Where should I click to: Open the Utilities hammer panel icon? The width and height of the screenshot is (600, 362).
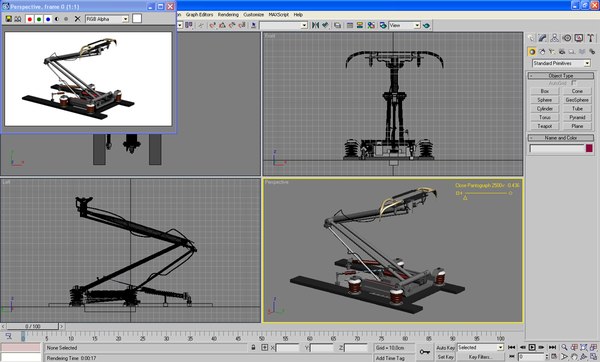[591, 38]
